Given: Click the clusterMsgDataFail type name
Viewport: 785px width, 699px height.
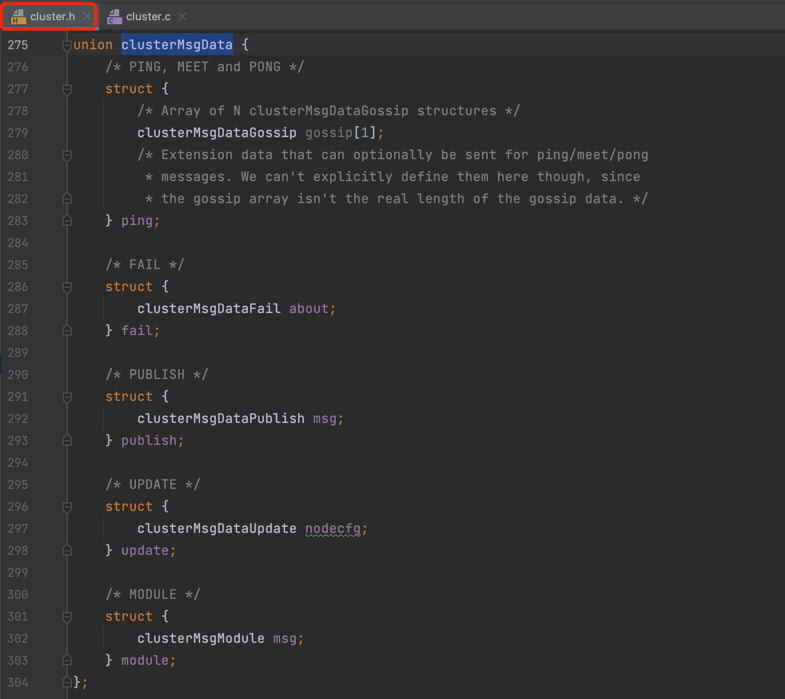Looking at the screenshot, I should coord(209,308).
